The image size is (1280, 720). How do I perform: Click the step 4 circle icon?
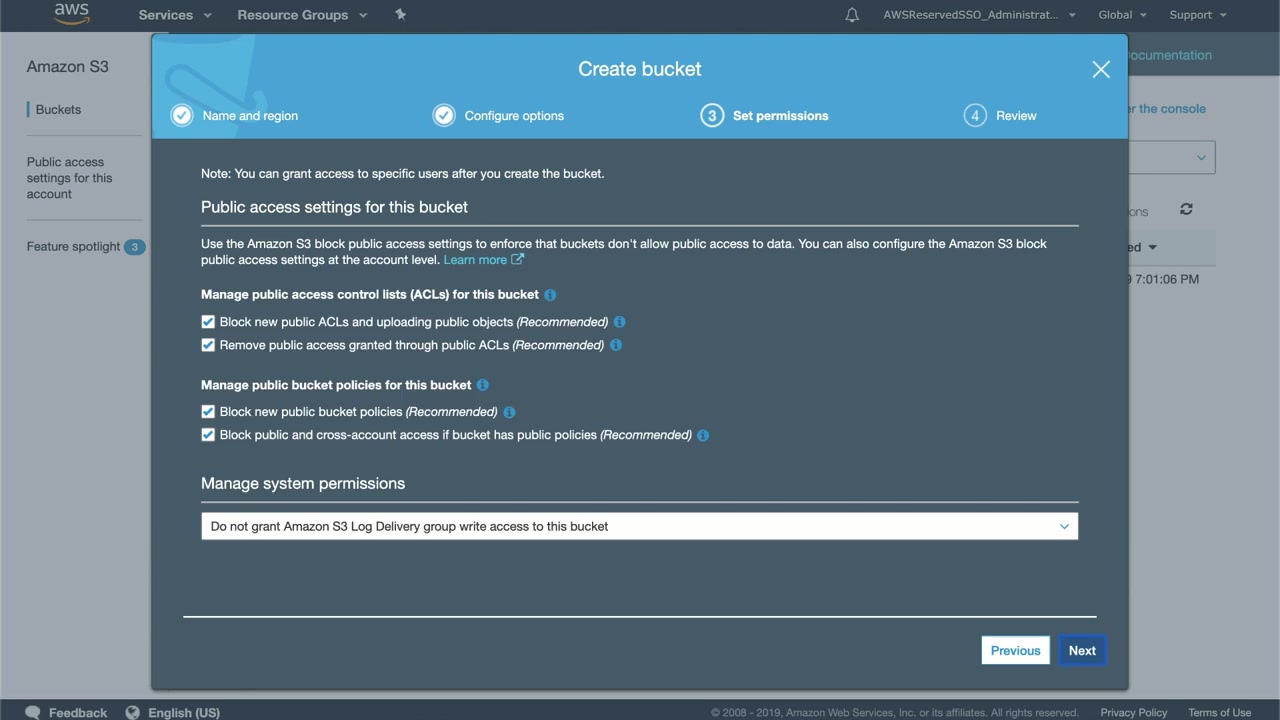[975, 115]
